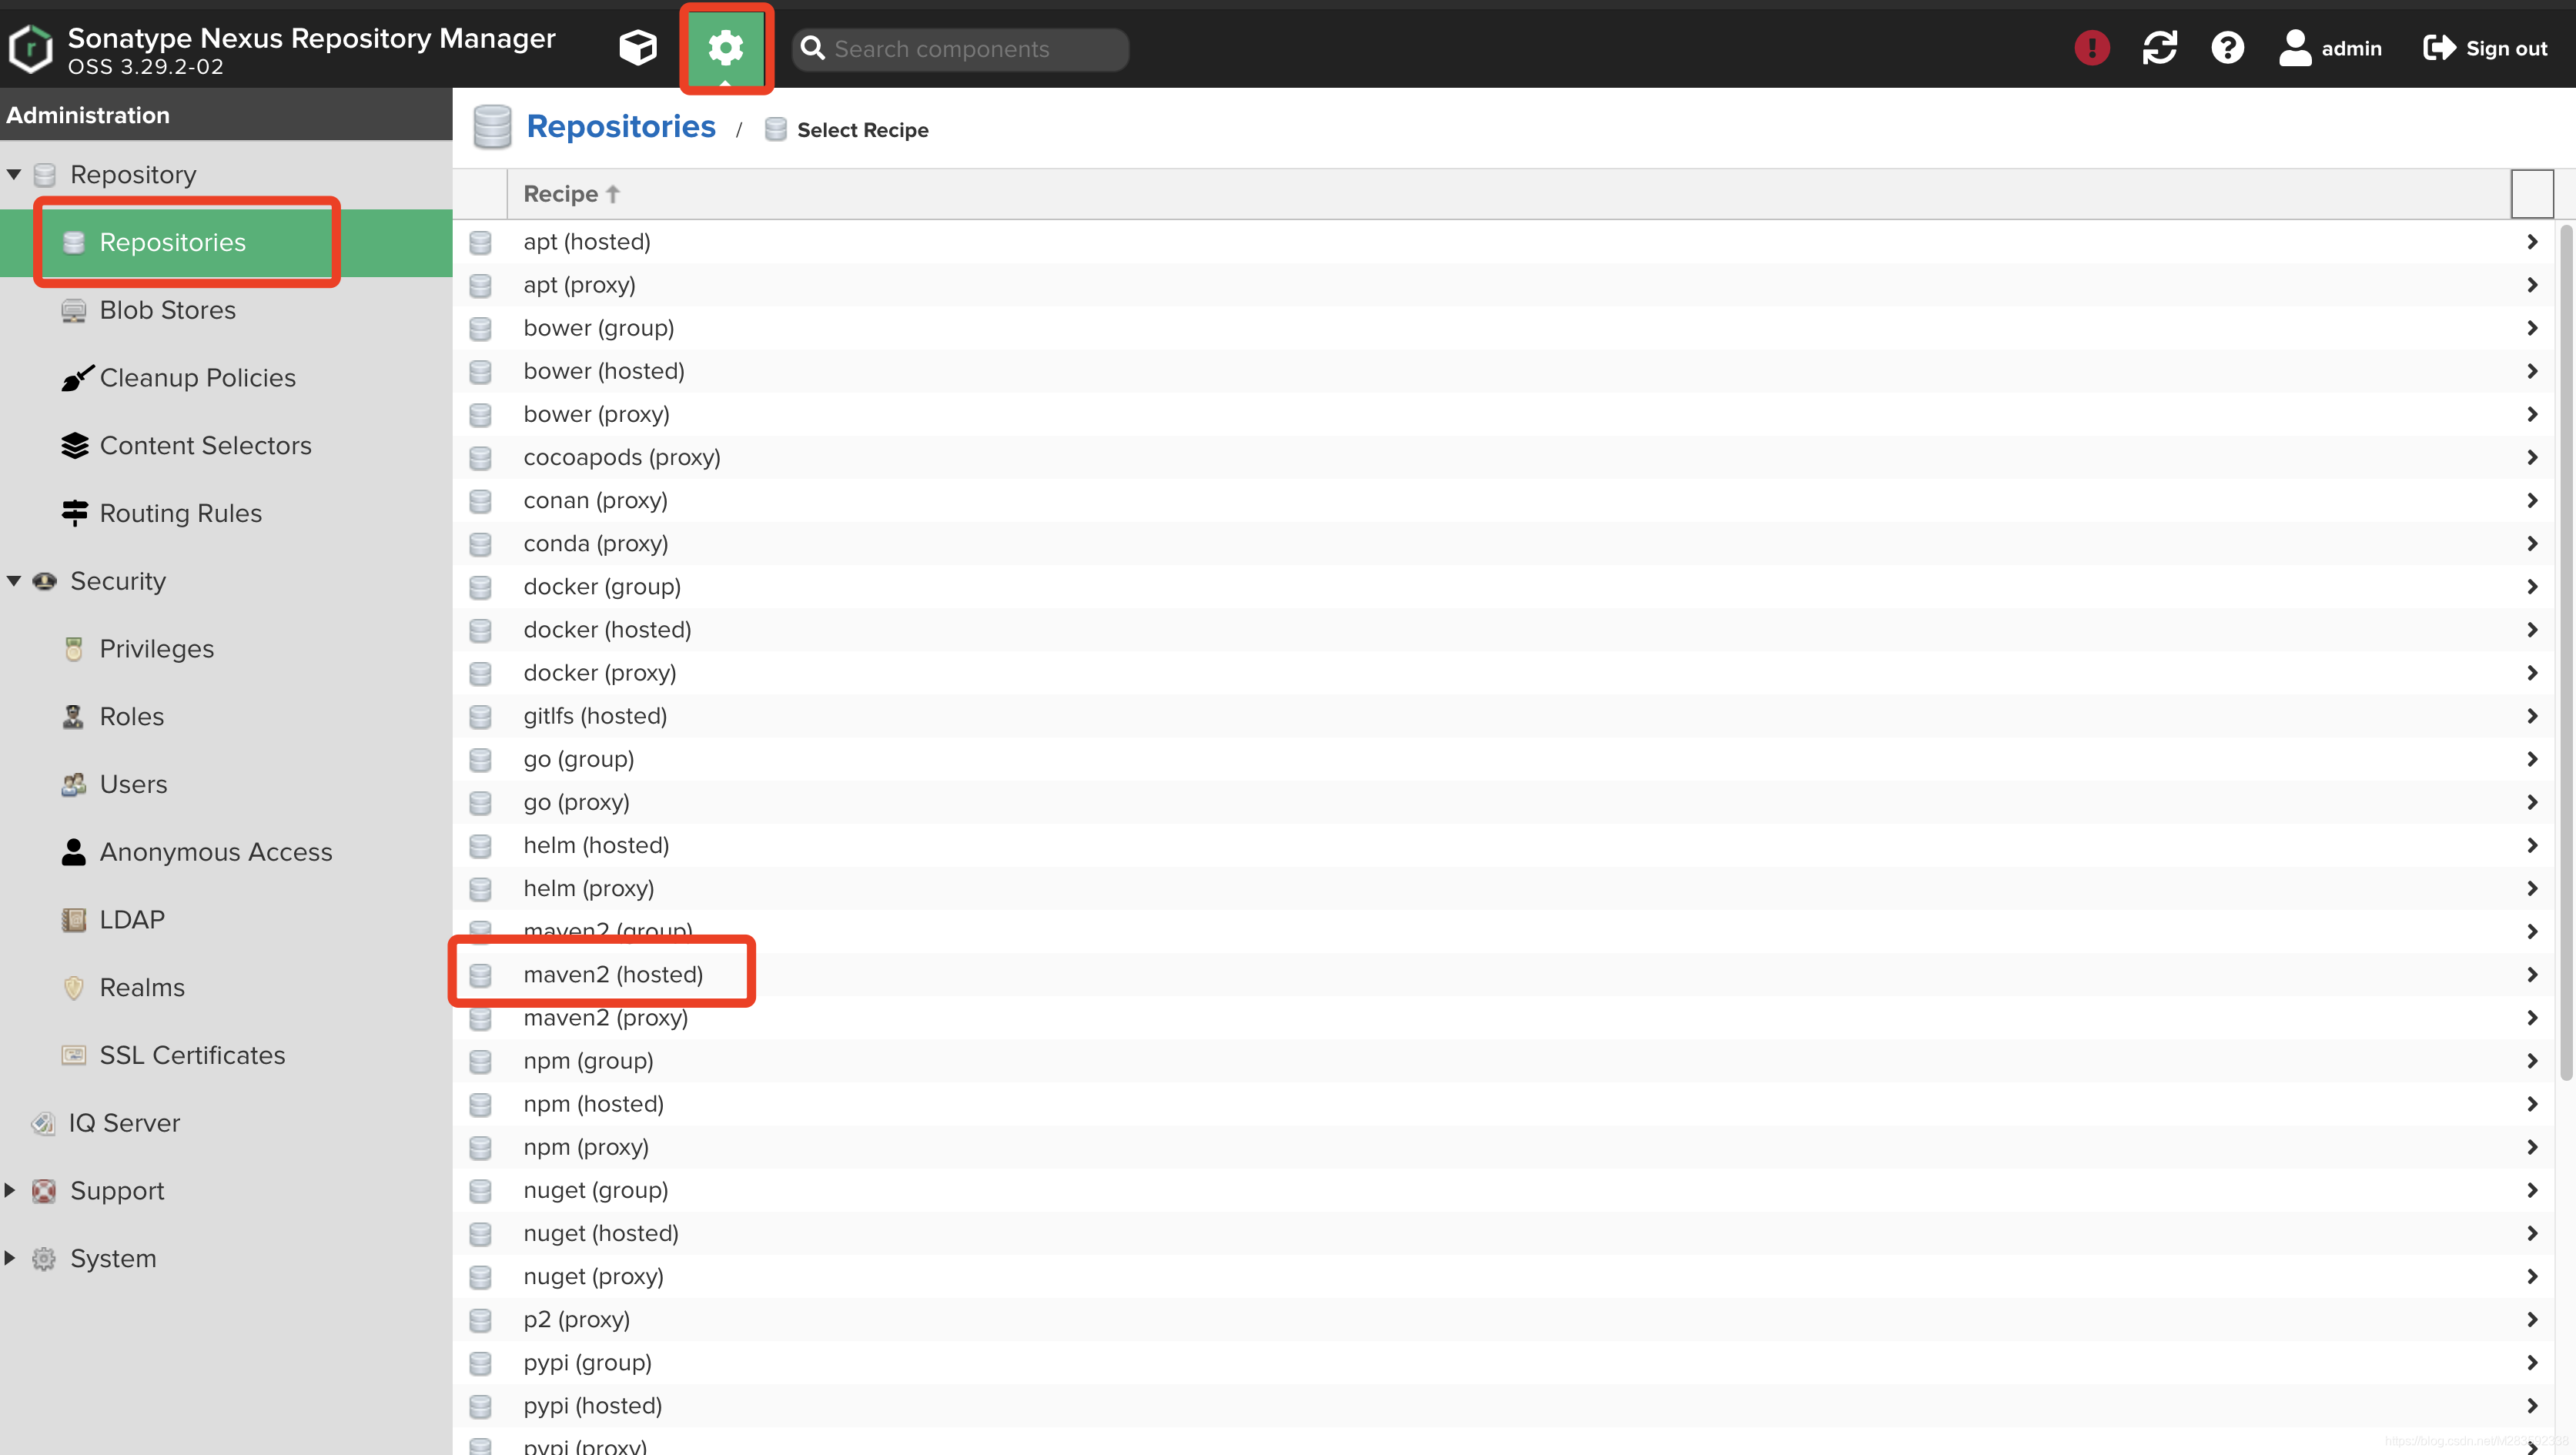Select the apt (hosted) recipe
This screenshot has width=2576, height=1455.
pos(1505,242)
